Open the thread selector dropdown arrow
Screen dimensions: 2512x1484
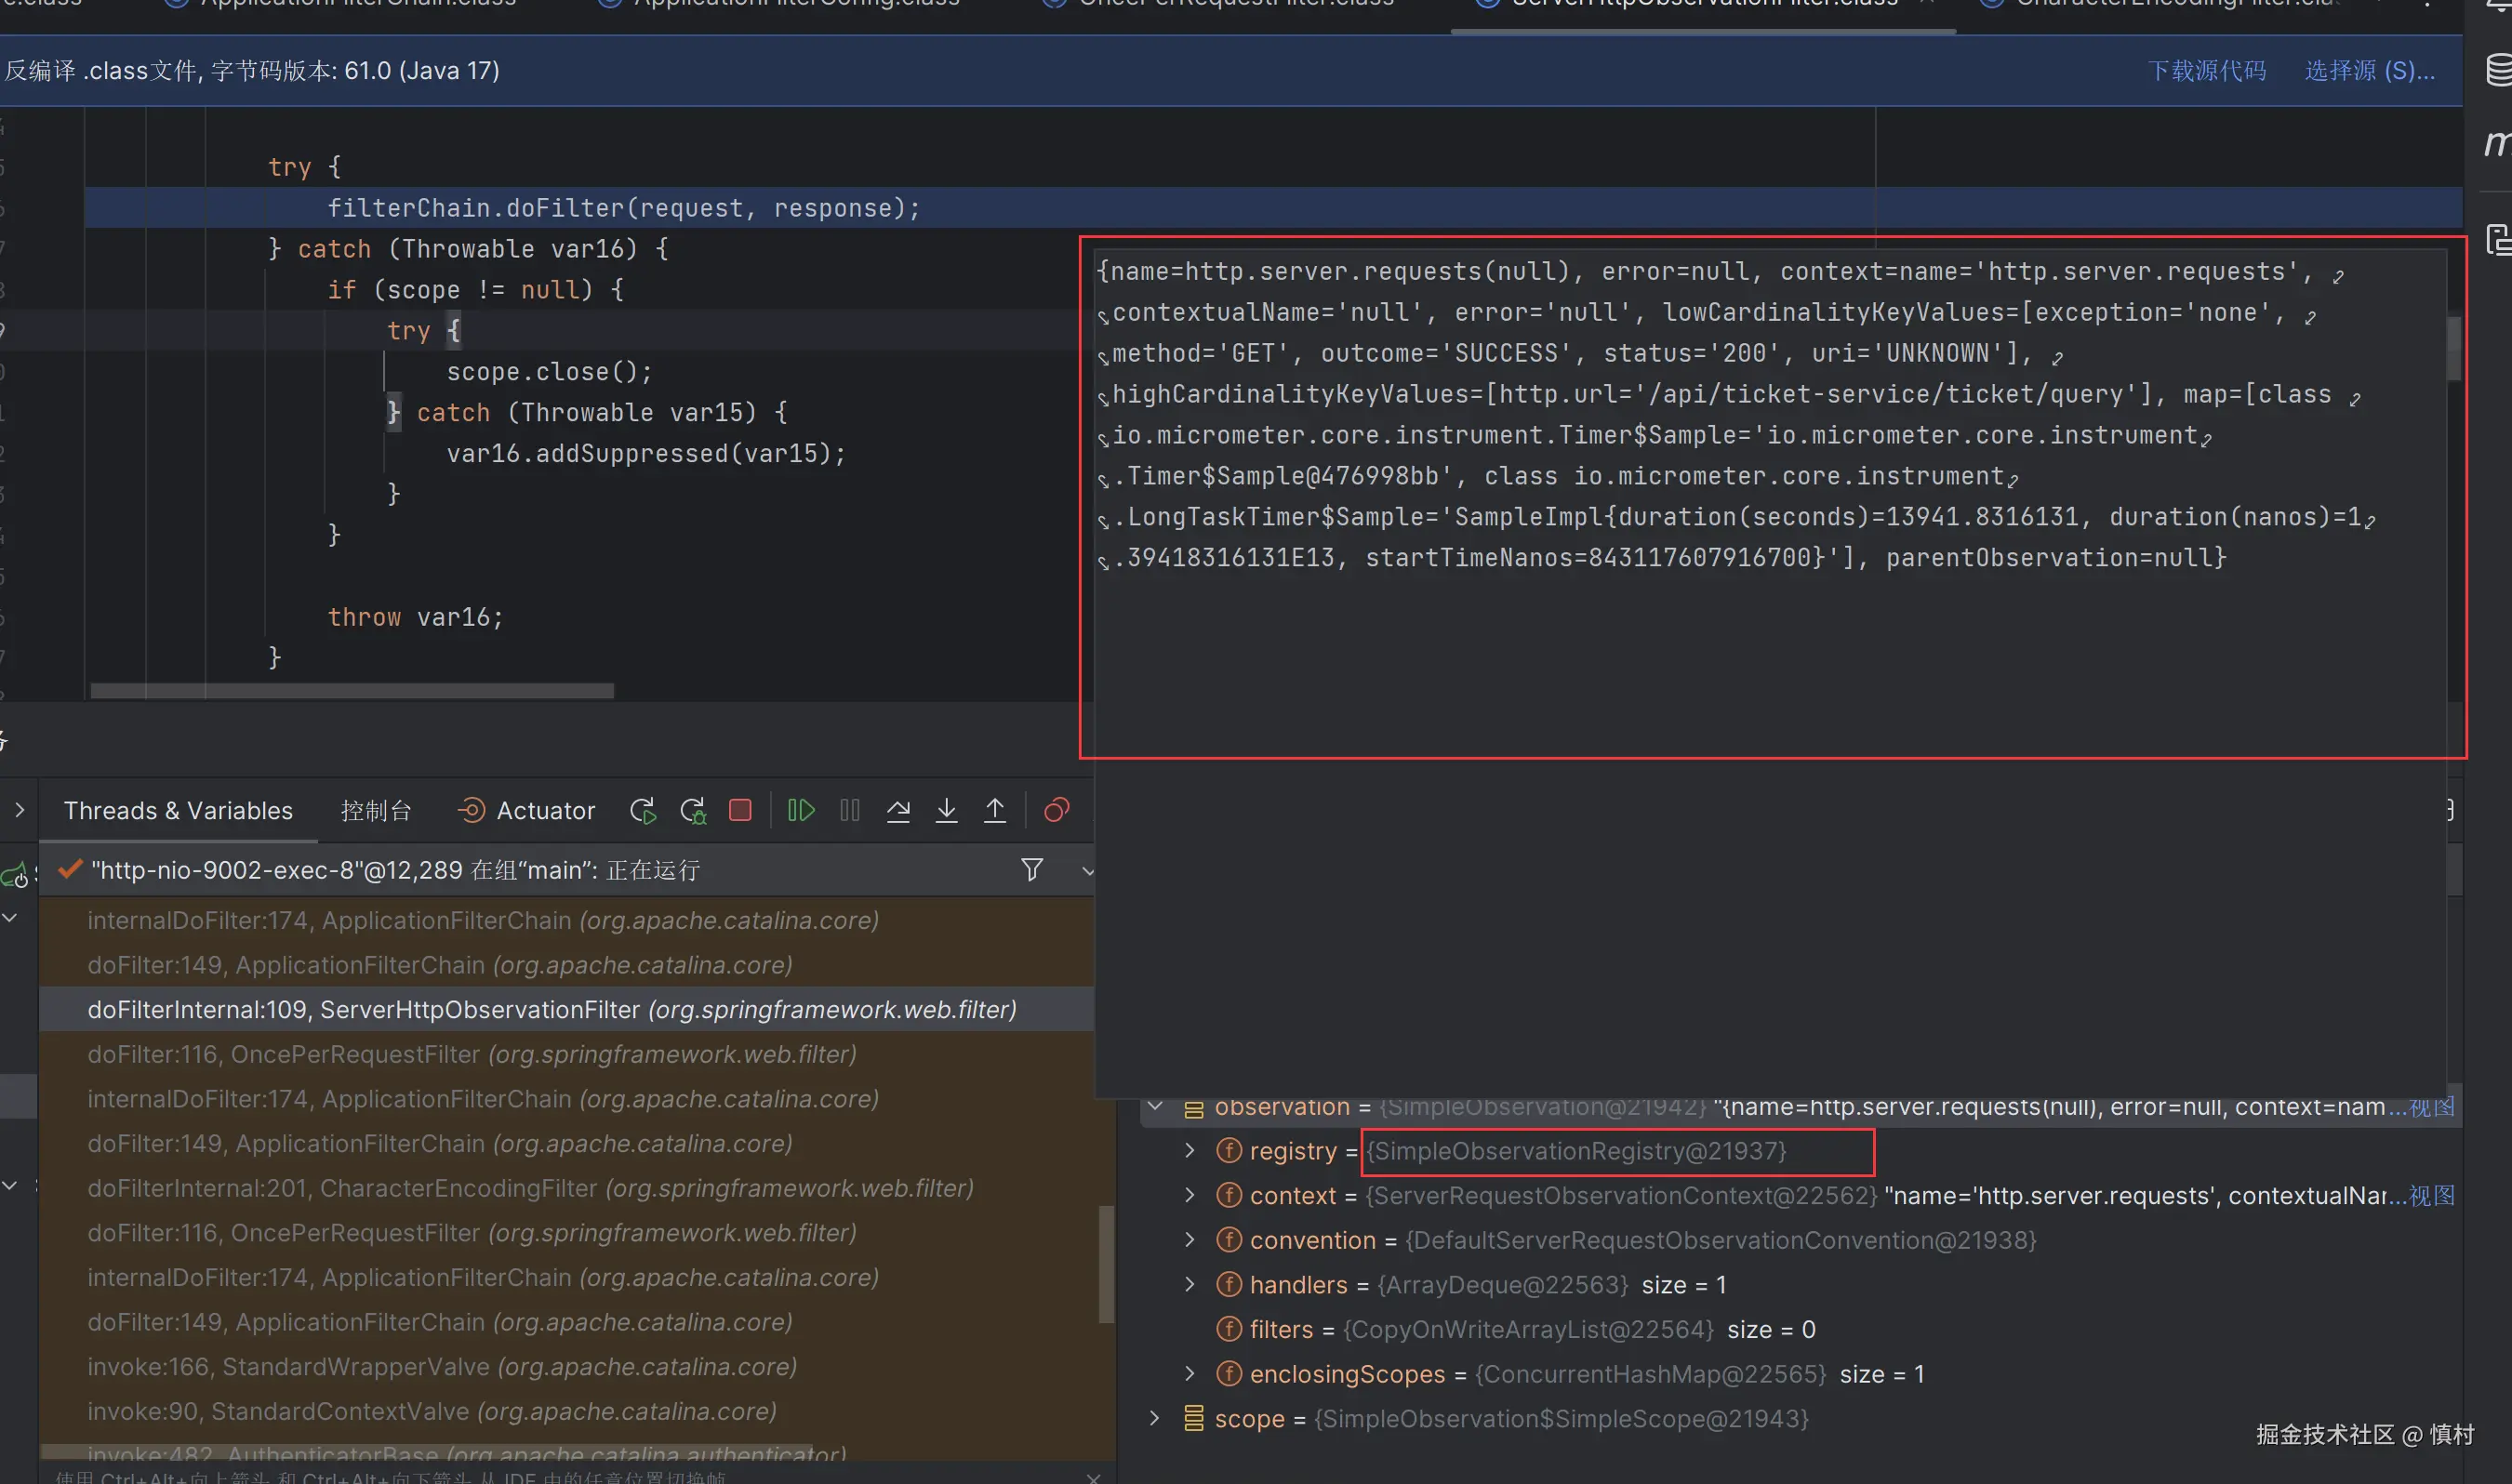click(1088, 871)
